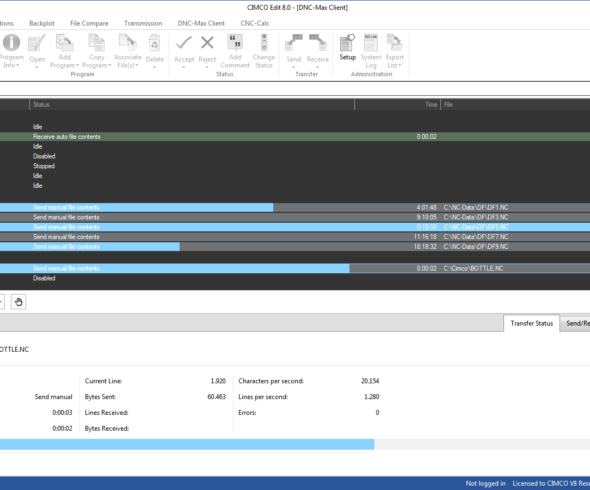This screenshot has height=490, width=590.
Task: Switch to the DNC-Max Client ribbon tab
Action: pyautogui.click(x=201, y=23)
